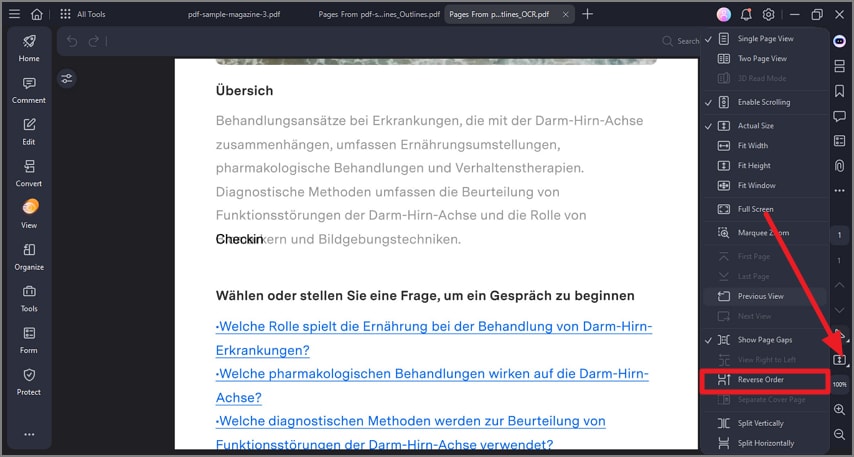854x457 pixels.
Task: Open All Tools grid menu
Action: pyautogui.click(x=82, y=14)
